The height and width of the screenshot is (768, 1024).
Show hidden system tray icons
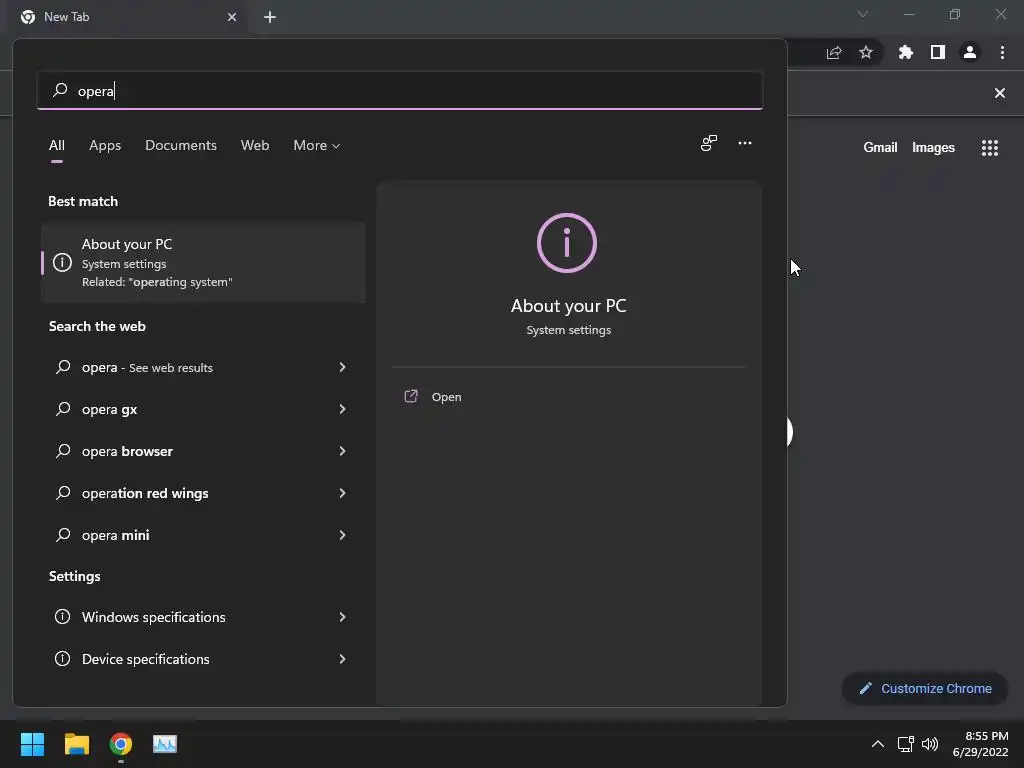coord(878,744)
